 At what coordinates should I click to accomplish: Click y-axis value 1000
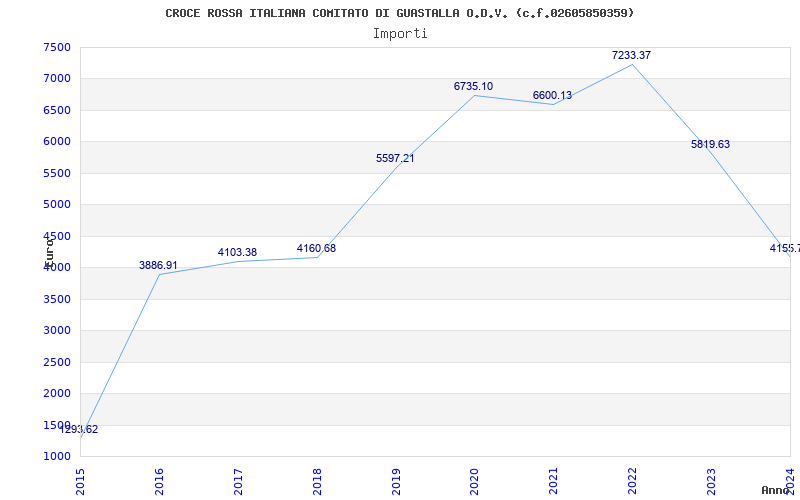point(57,457)
